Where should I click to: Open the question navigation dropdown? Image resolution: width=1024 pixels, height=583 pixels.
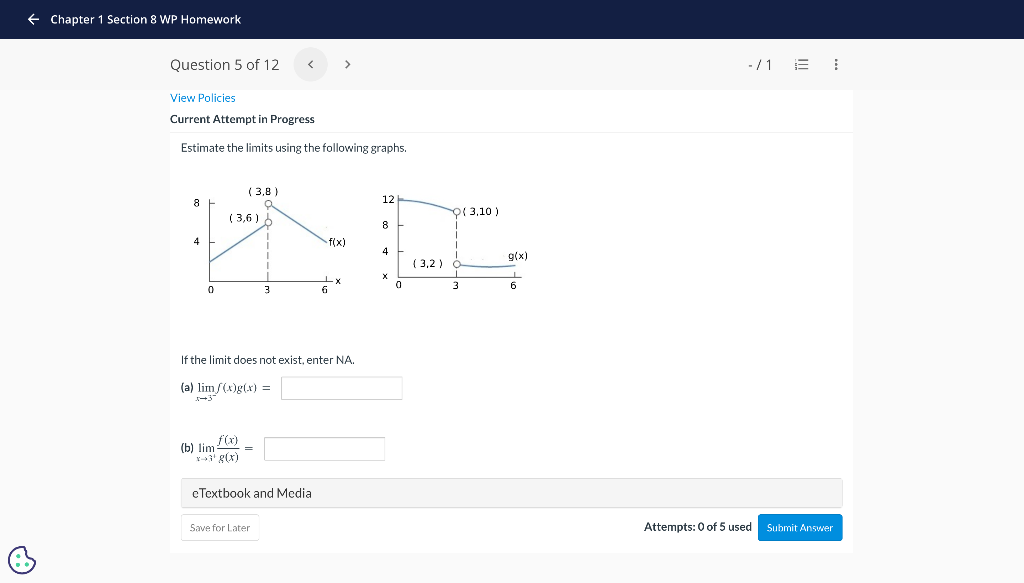(x=801, y=64)
